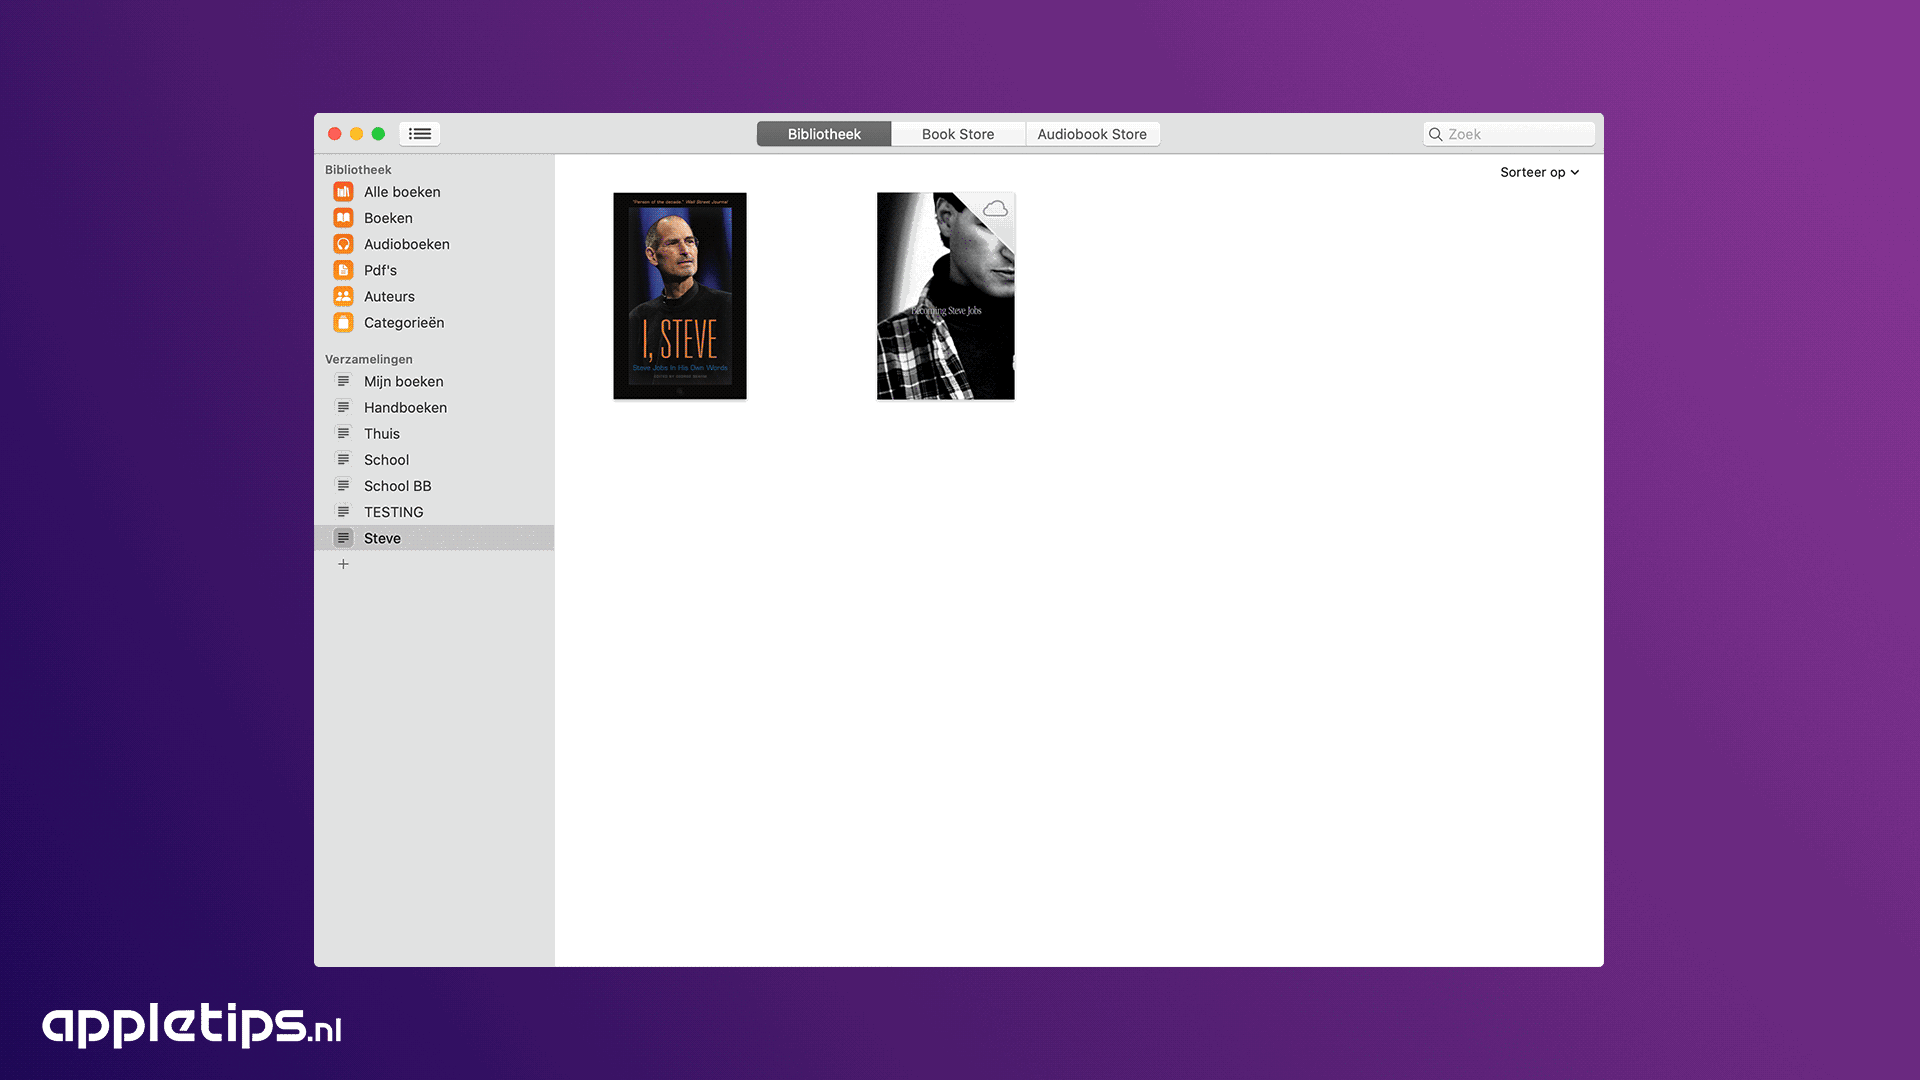Click the Categorieën sidebar icon

pos(343,323)
